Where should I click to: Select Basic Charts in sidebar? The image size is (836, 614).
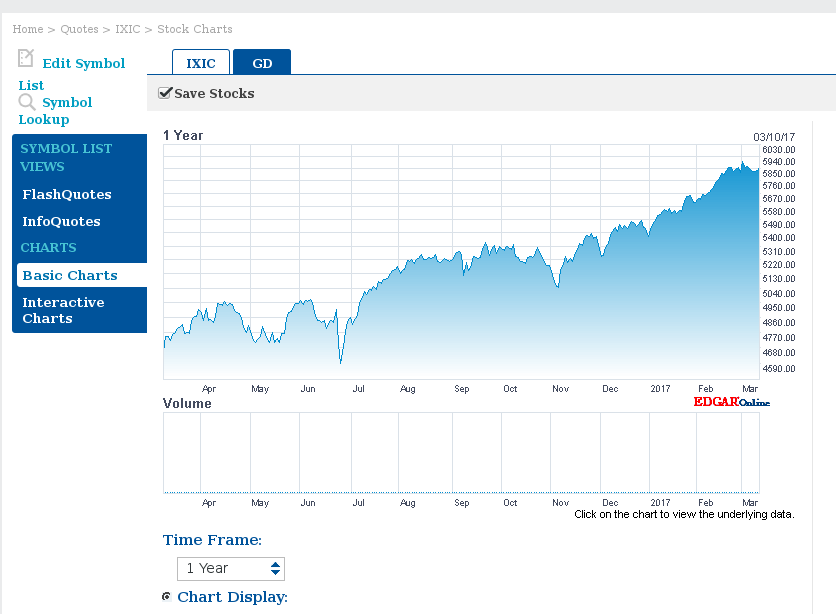82,275
